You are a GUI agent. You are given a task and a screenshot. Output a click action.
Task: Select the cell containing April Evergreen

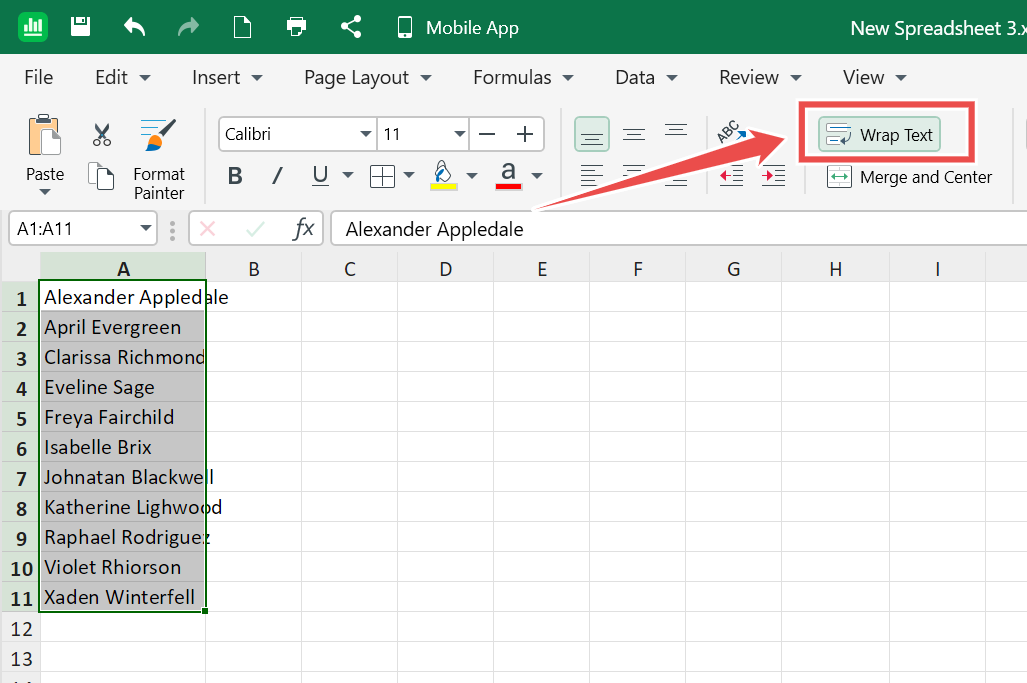123,327
